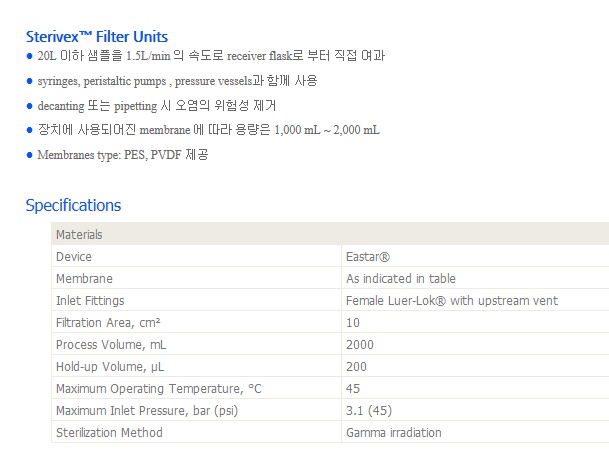The height and width of the screenshot is (471, 609).
Task: Click the Inlet Fittings label cell
Action: (x=196, y=300)
